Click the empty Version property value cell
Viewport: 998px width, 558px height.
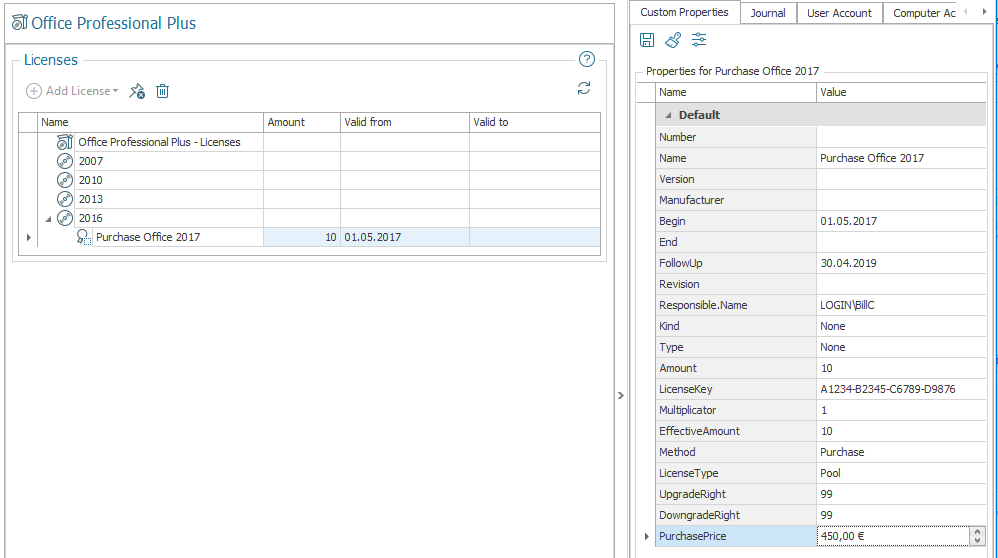(x=901, y=179)
